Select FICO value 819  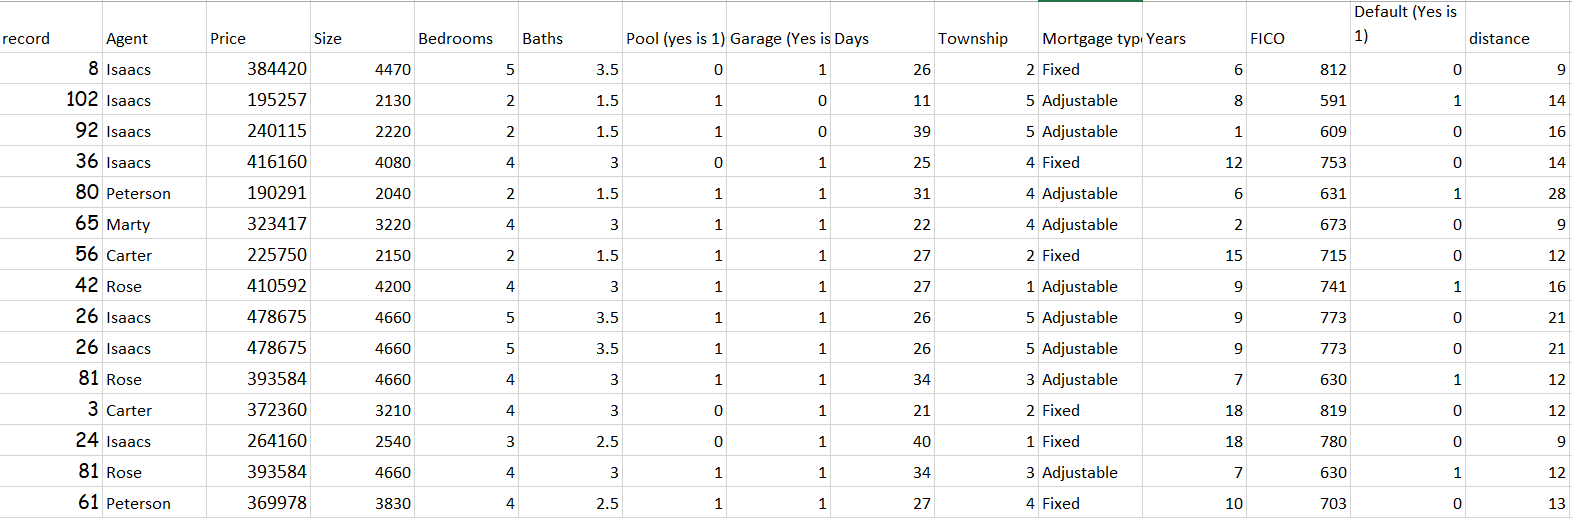(1298, 410)
